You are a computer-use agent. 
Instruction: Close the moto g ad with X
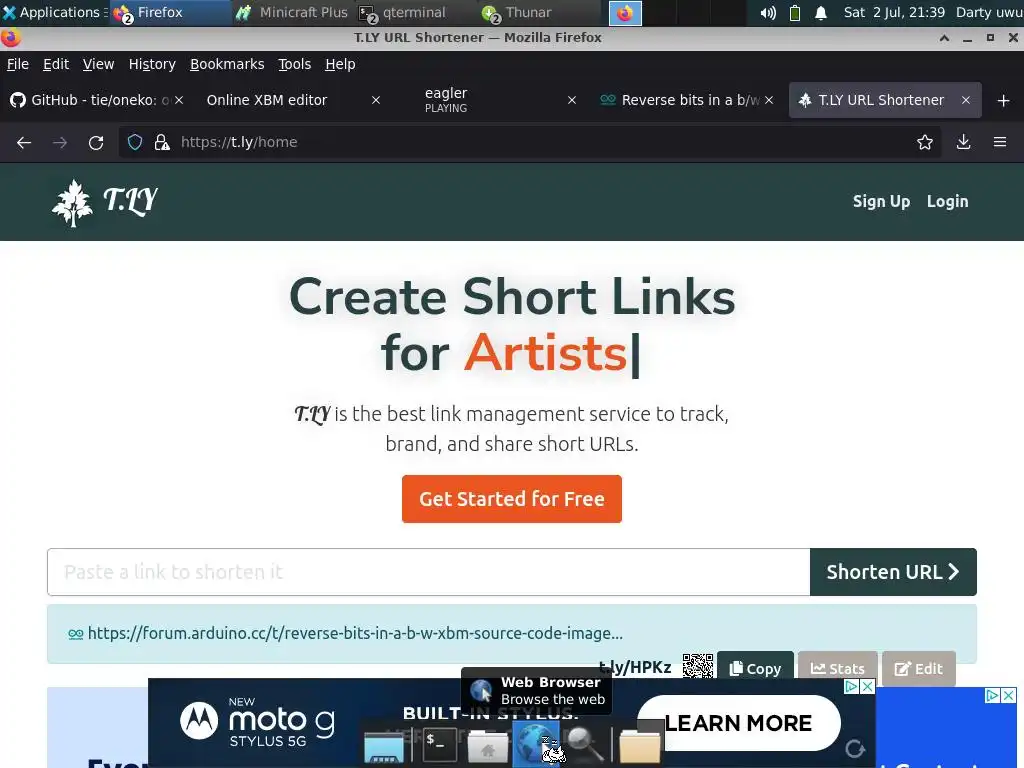867,686
